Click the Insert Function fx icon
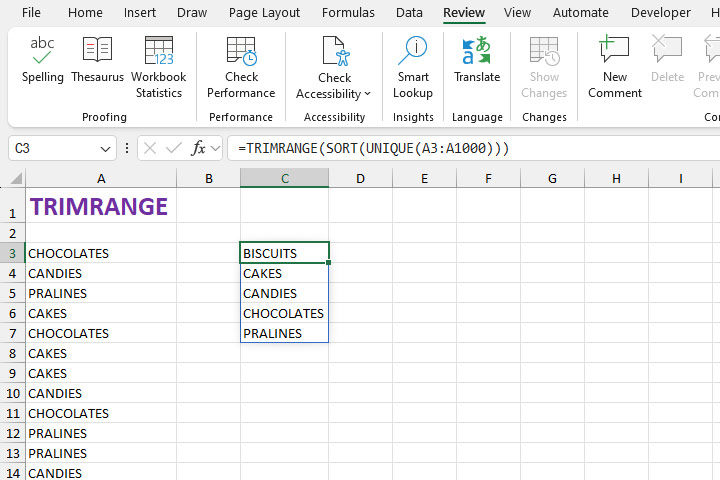The image size is (720, 480). click(198, 148)
